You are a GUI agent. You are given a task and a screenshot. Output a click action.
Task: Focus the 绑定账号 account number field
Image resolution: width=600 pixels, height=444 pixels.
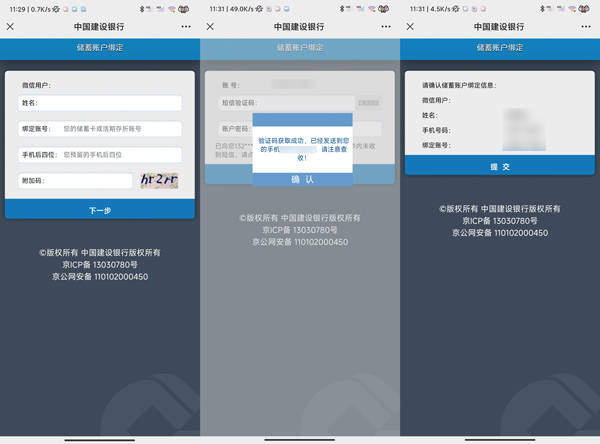coord(120,129)
